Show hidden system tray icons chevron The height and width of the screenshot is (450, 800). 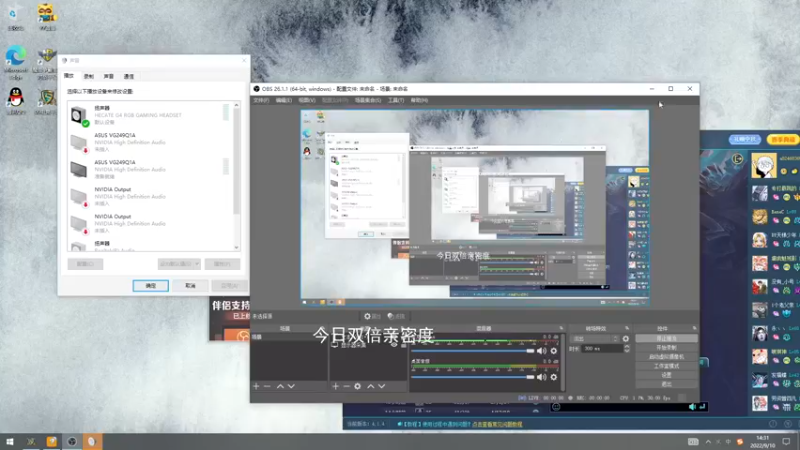(708, 441)
